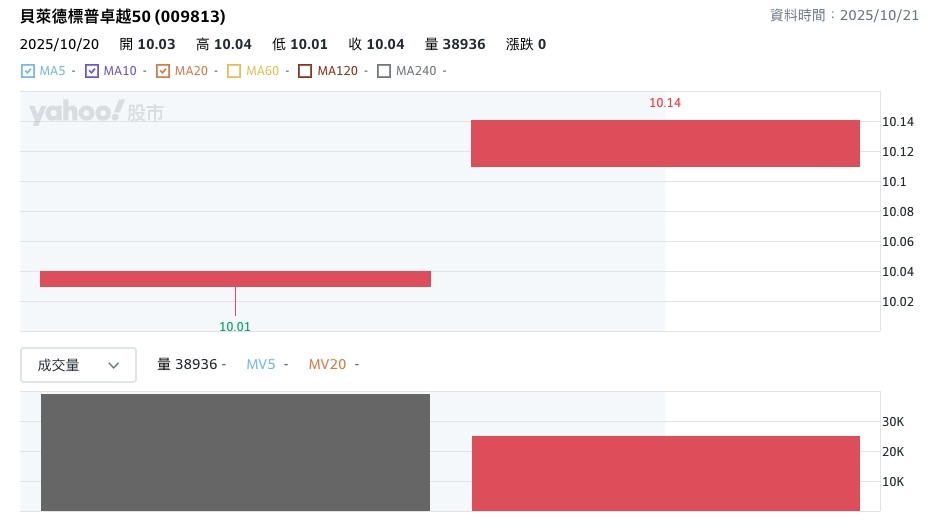Click the Yahoo 股市 watermark logo
This screenshot has width=932, height=526.
coord(96,113)
